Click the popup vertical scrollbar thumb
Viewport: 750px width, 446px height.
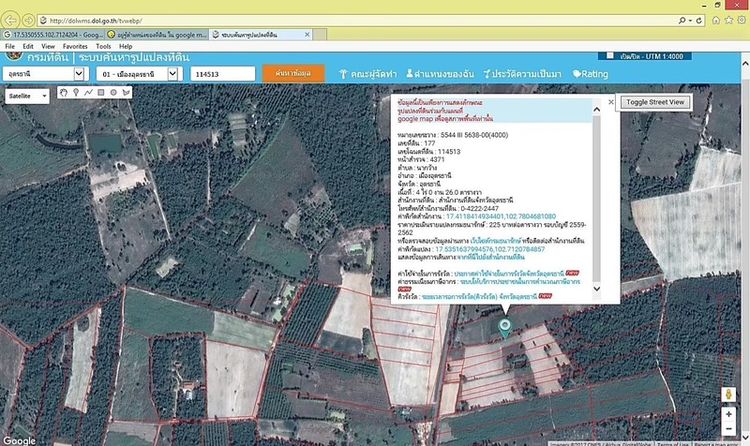(596, 199)
